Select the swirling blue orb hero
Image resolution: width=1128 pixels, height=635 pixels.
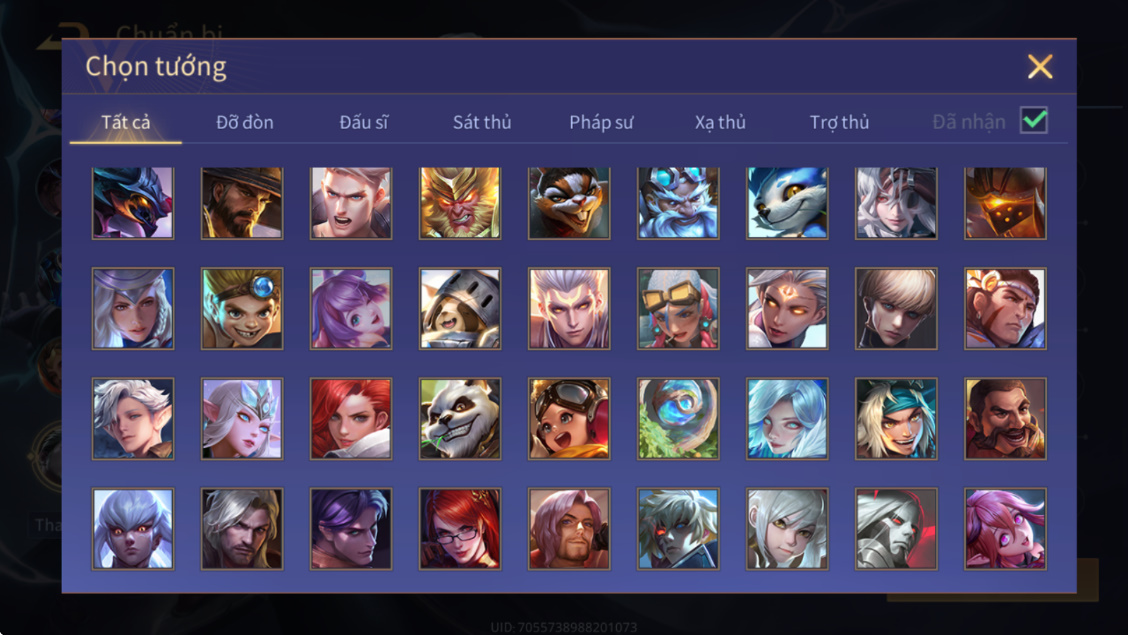(678, 419)
